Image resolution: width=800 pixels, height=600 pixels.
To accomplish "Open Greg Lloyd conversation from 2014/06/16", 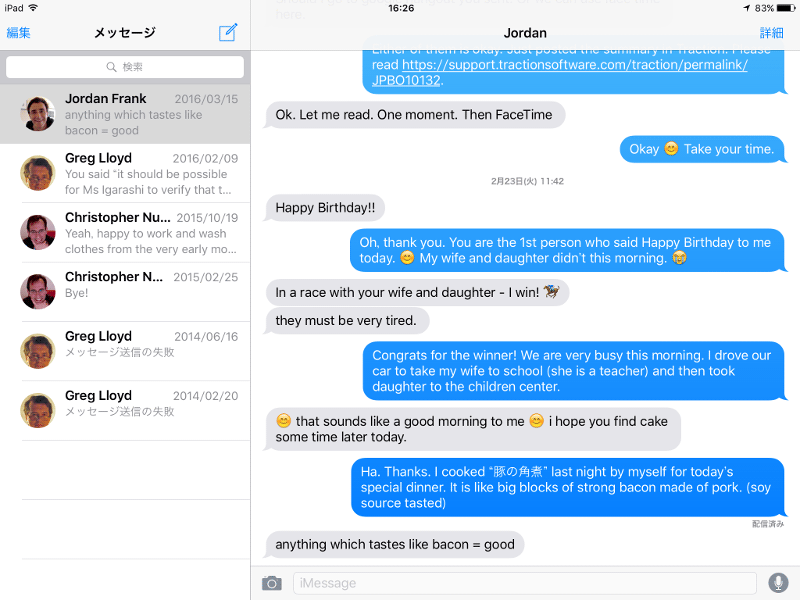I will coord(125,352).
